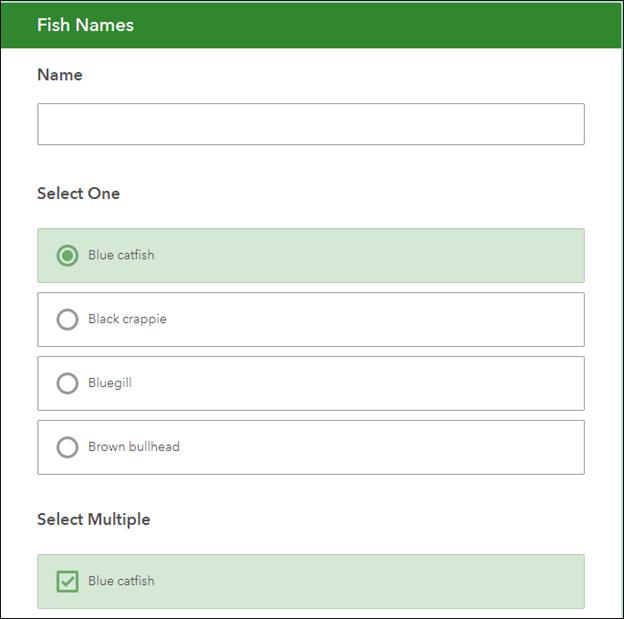The height and width of the screenshot is (619, 624).
Task: Click the Brown bullhead label text
Action: (134, 447)
